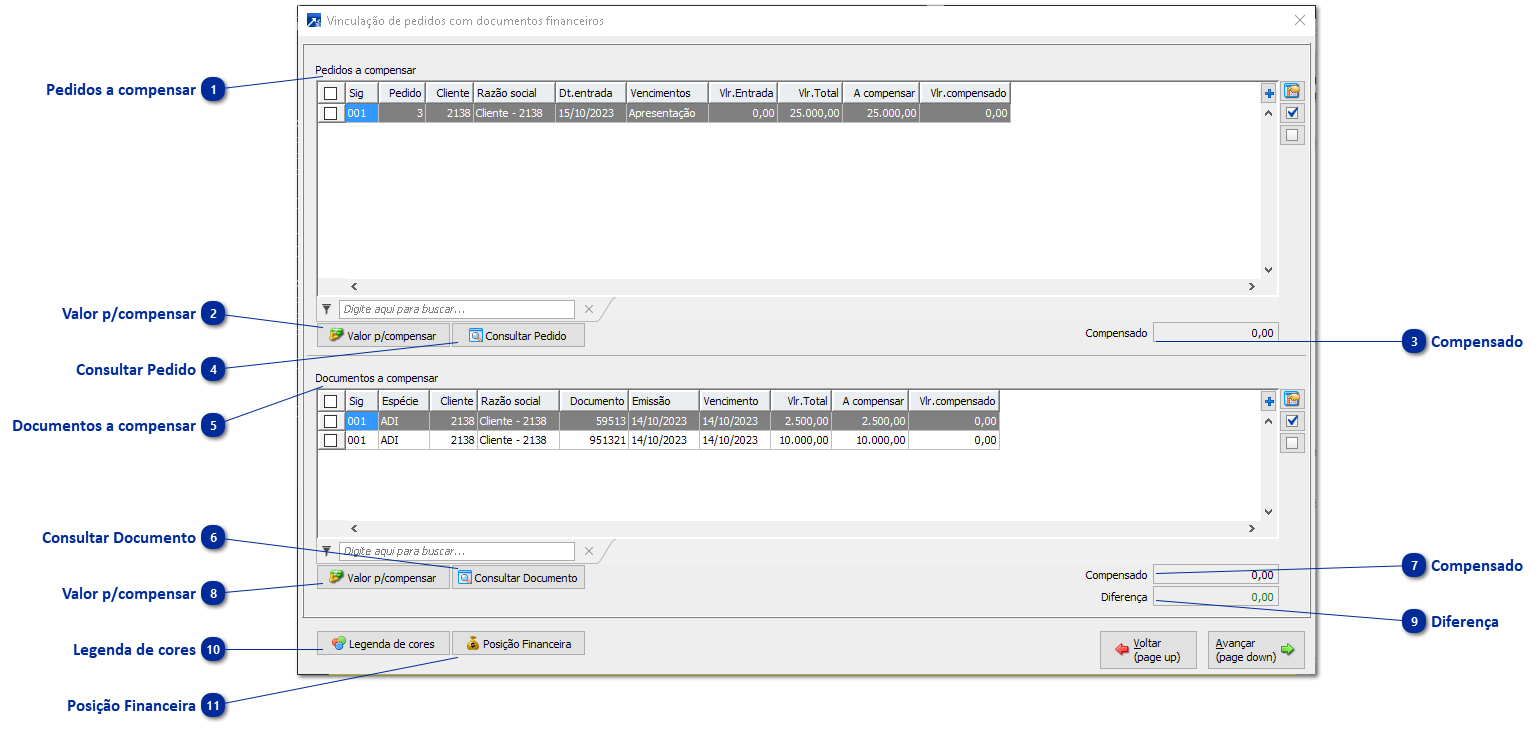The width and height of the screenshot is (1539, 732).
Task: Open the Legenda de cores button
Action: click(383, 643)
